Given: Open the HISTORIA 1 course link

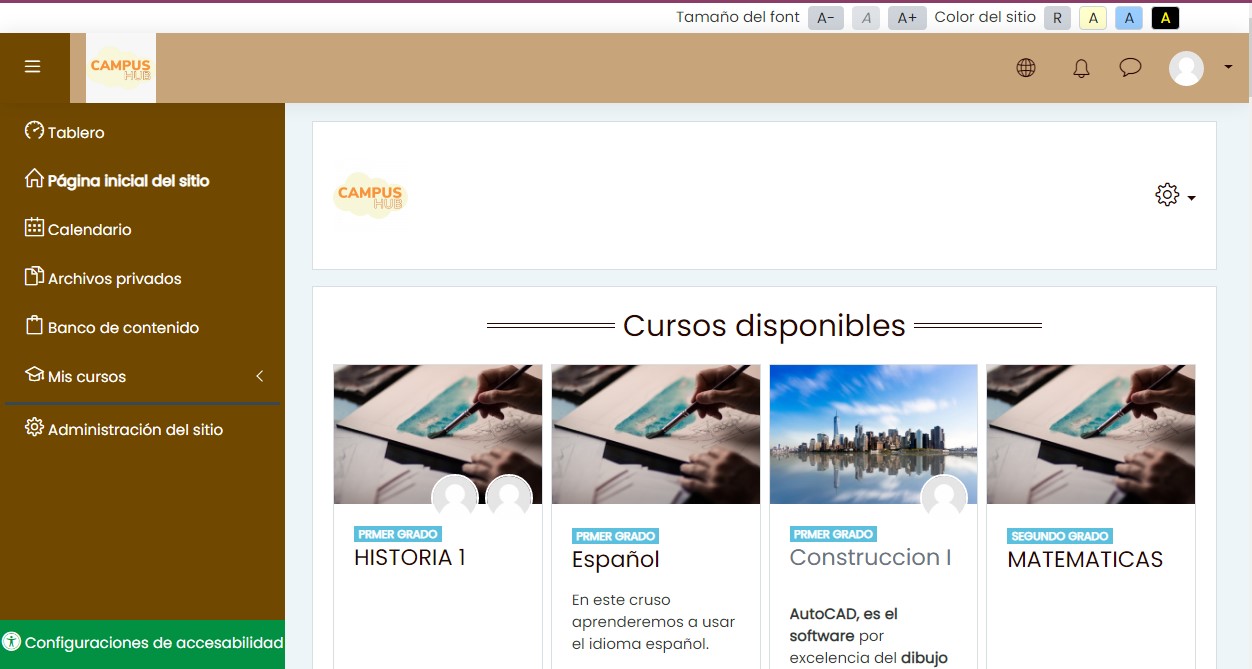Looking at the screenshot, I should [408, 558].
